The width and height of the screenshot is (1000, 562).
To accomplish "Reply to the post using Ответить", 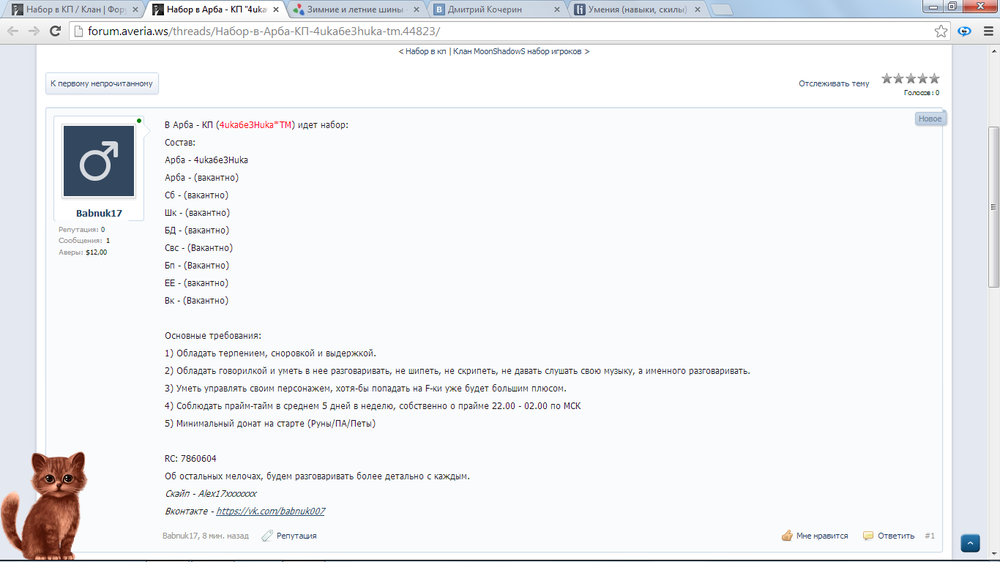I will tap(889, 536).
